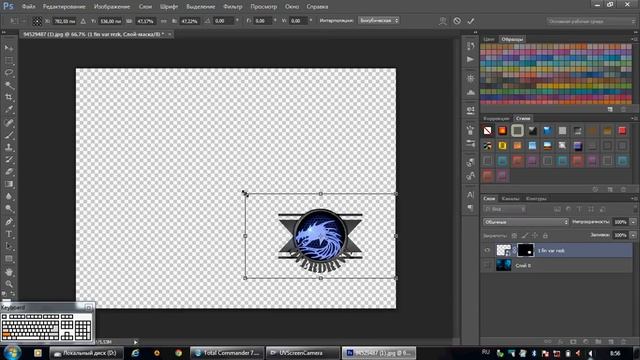Select the Move tool
Image resolution: width=640 pixels, height=360 pixels.
coord(9,48)
